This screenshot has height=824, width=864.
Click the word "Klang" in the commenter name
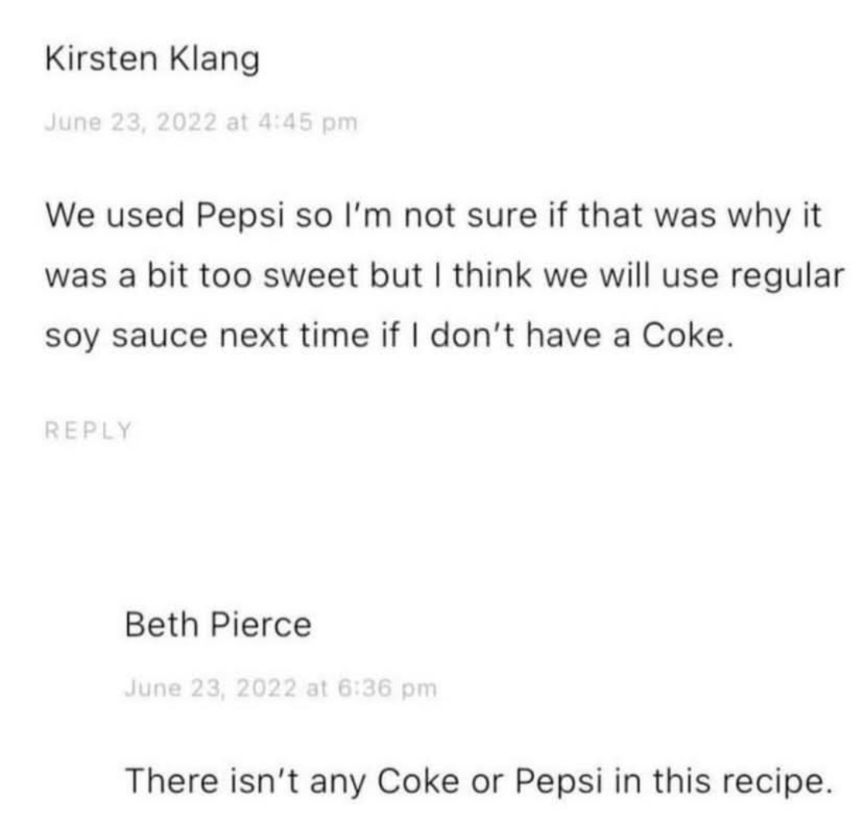coord(214,60)
